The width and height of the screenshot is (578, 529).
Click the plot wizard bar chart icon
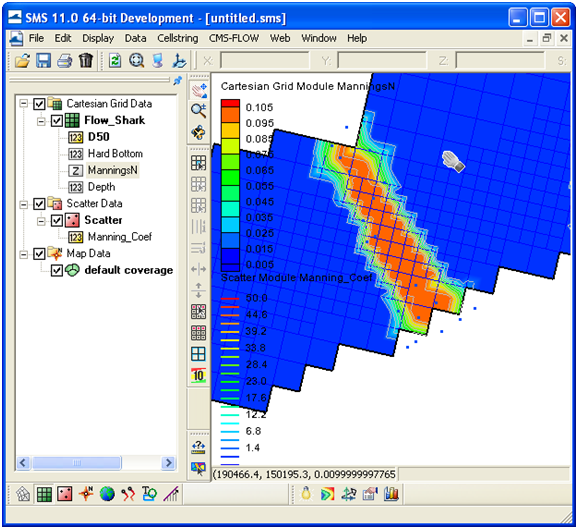coord(391,494)
